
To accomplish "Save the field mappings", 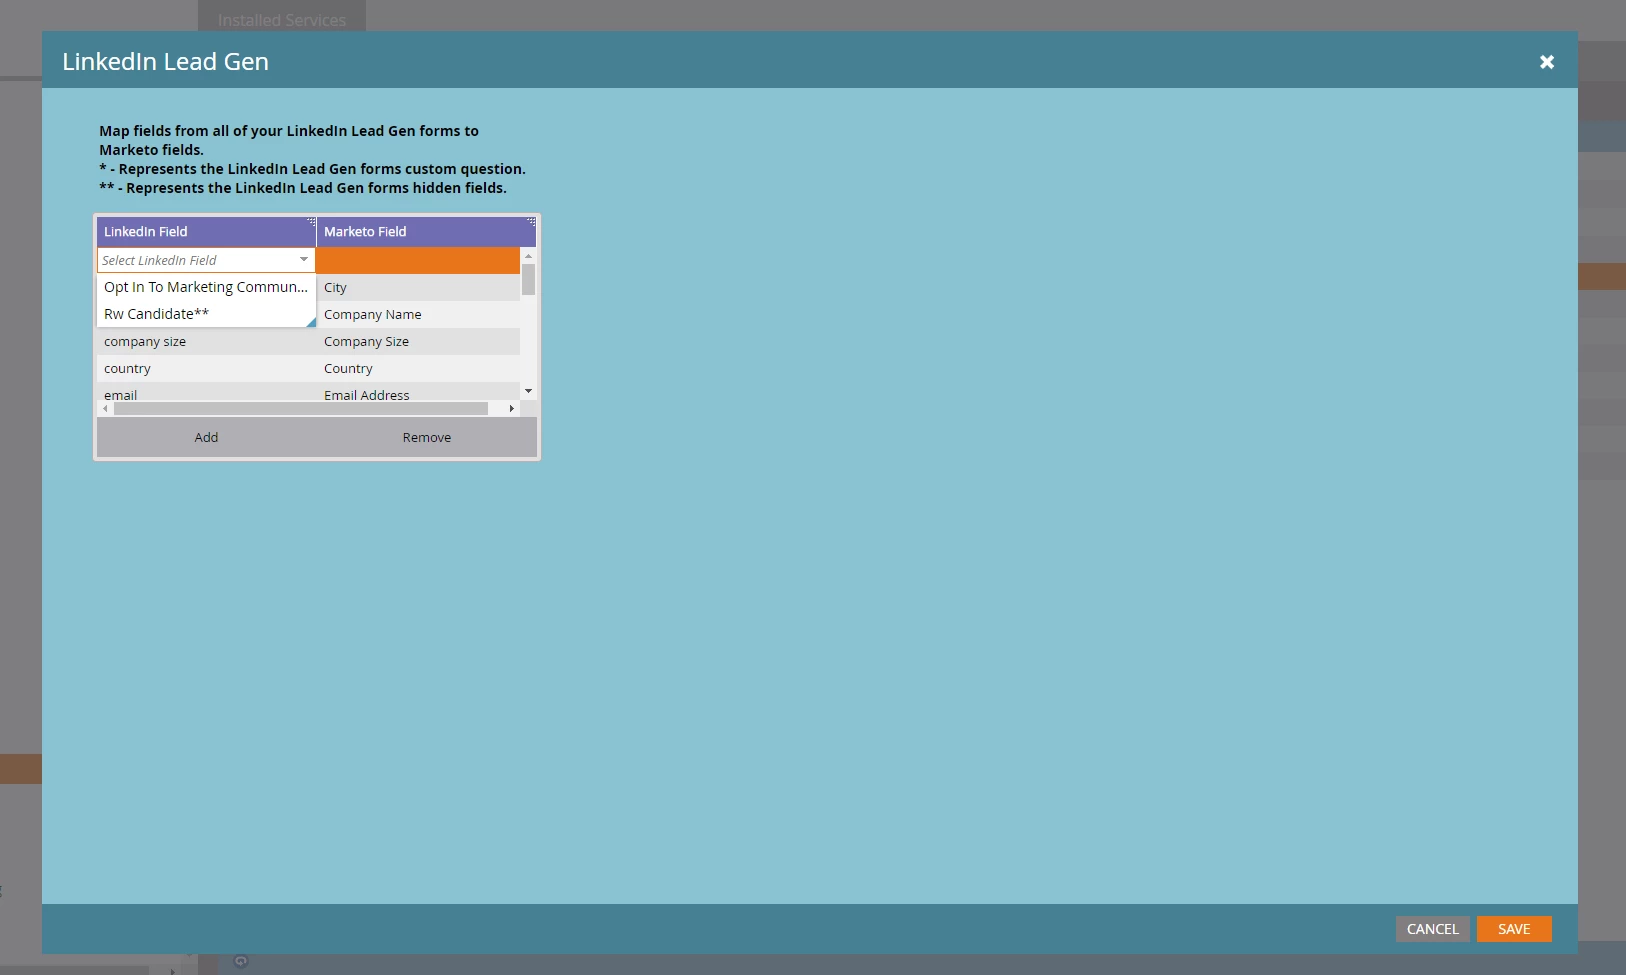I will (1514, 929).
